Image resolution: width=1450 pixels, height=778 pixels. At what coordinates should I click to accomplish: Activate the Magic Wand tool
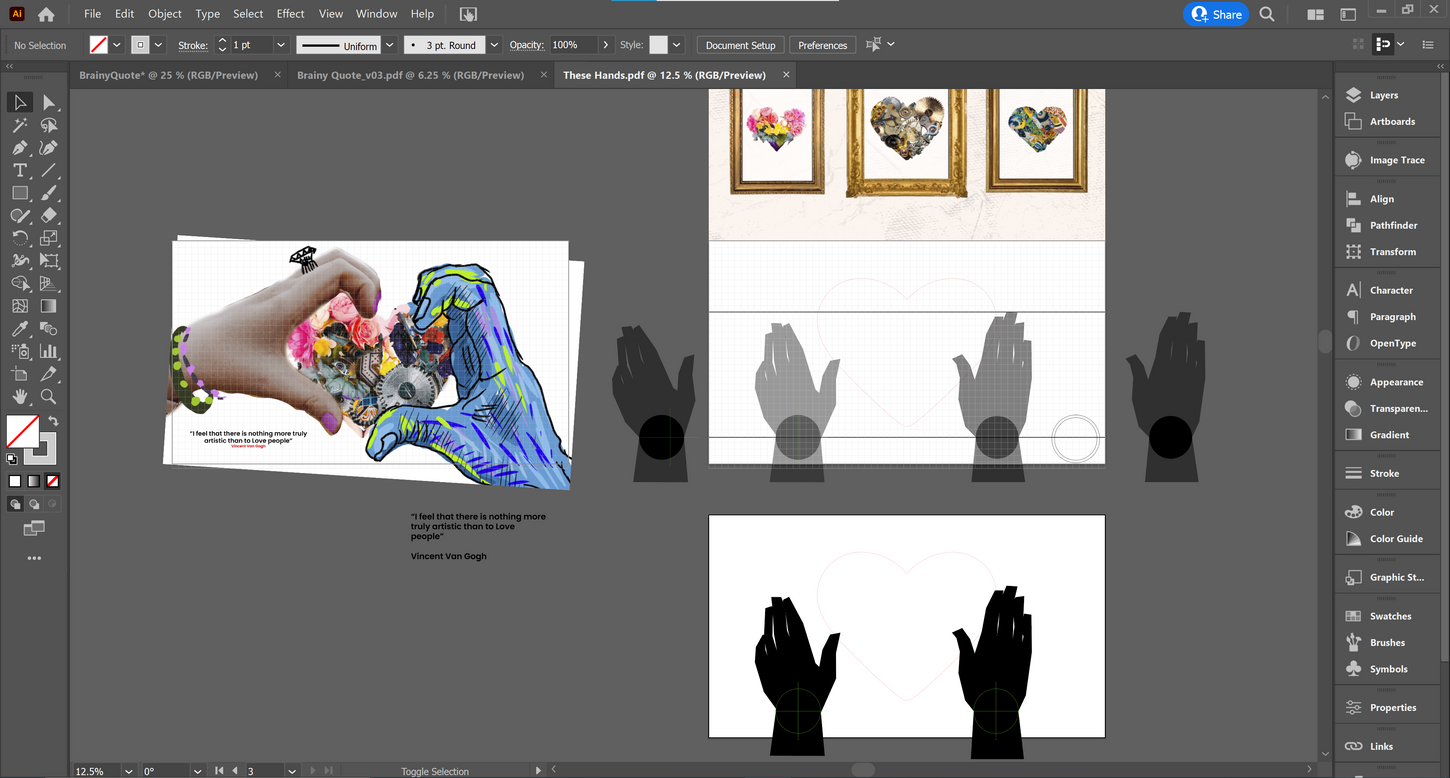click(19, 125)
